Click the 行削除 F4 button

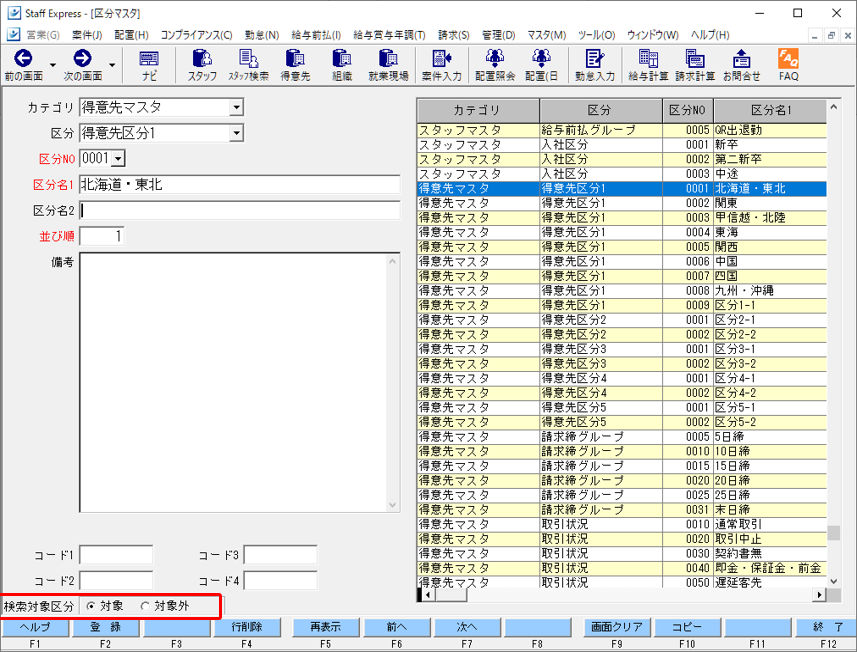246,627
